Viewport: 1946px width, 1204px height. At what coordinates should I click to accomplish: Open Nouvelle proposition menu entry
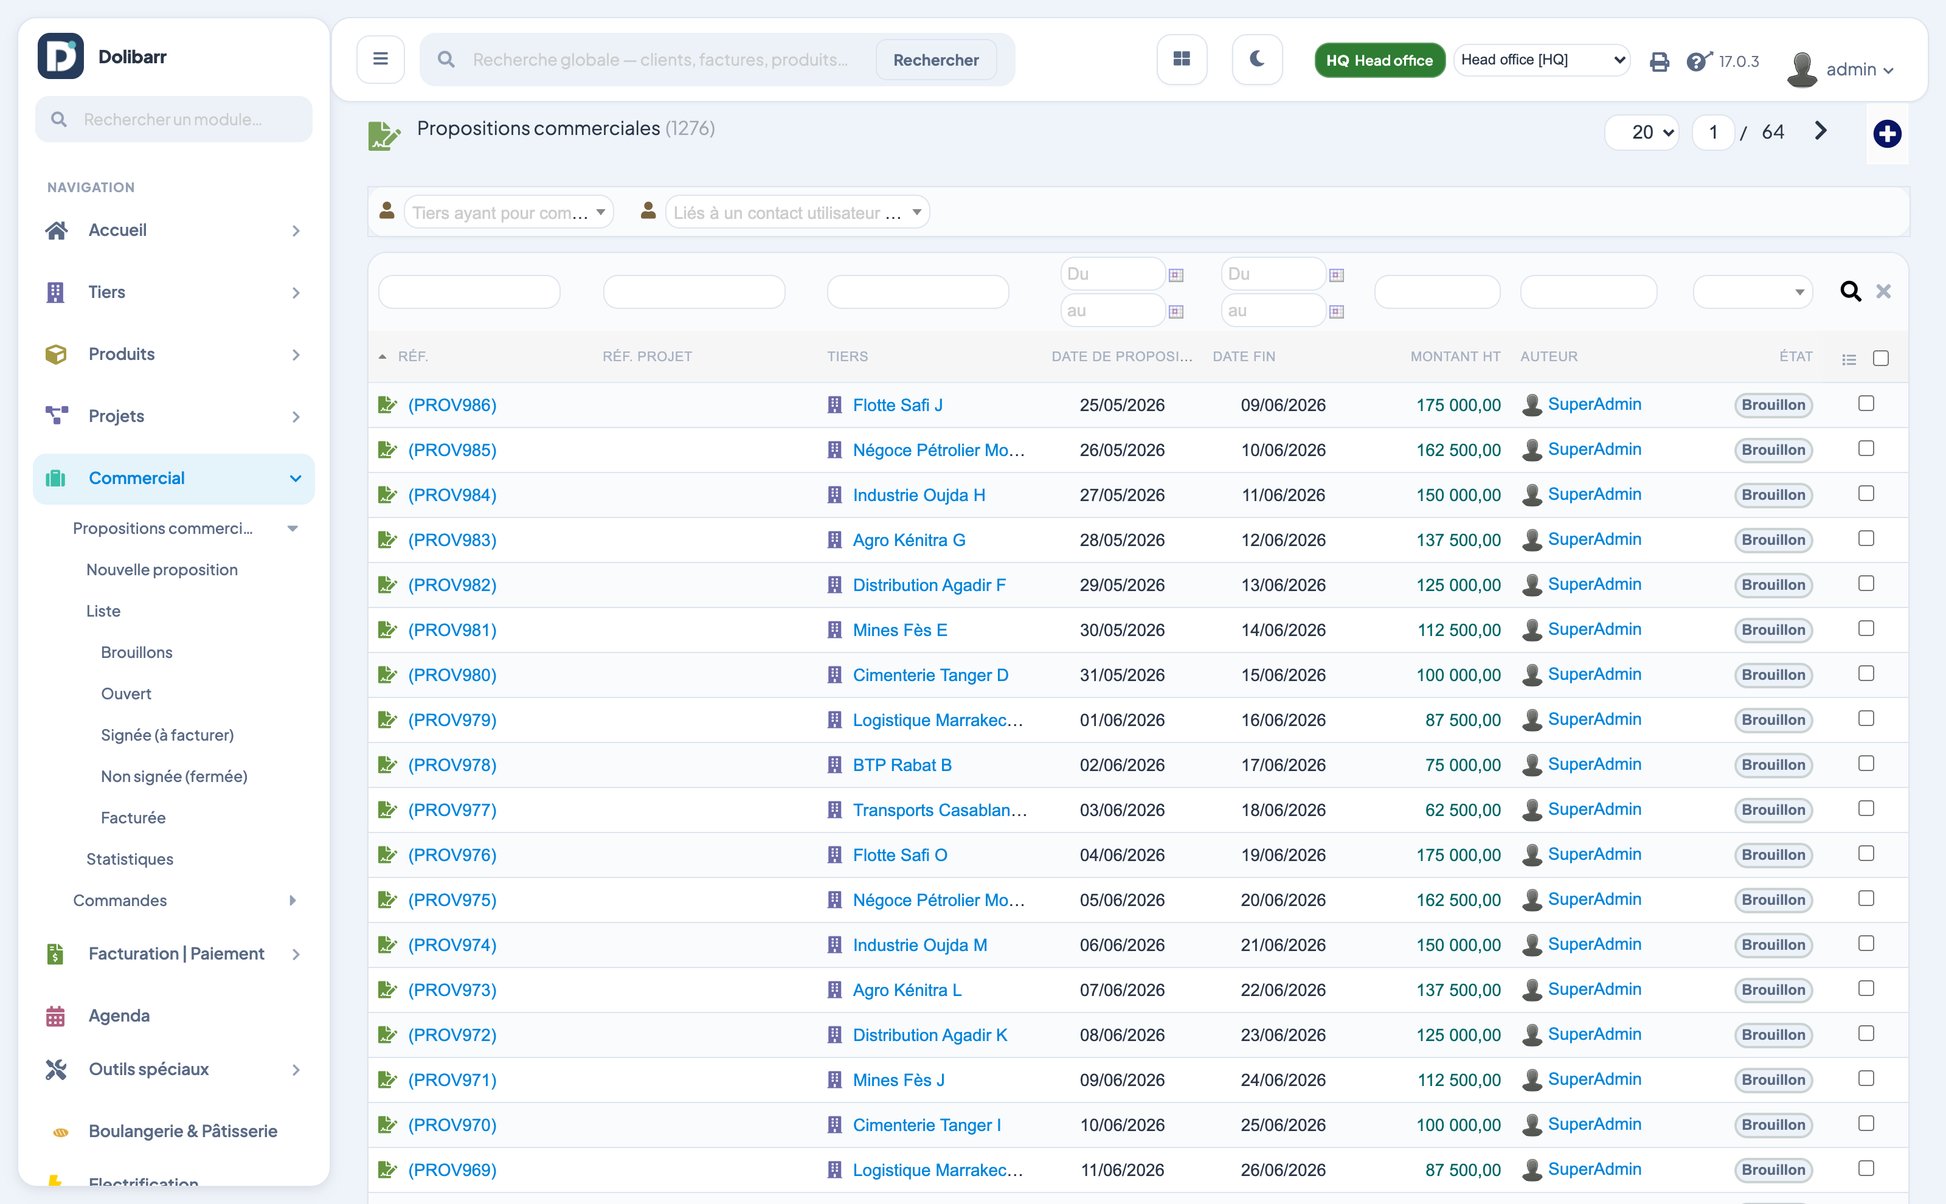coord(162,570)
